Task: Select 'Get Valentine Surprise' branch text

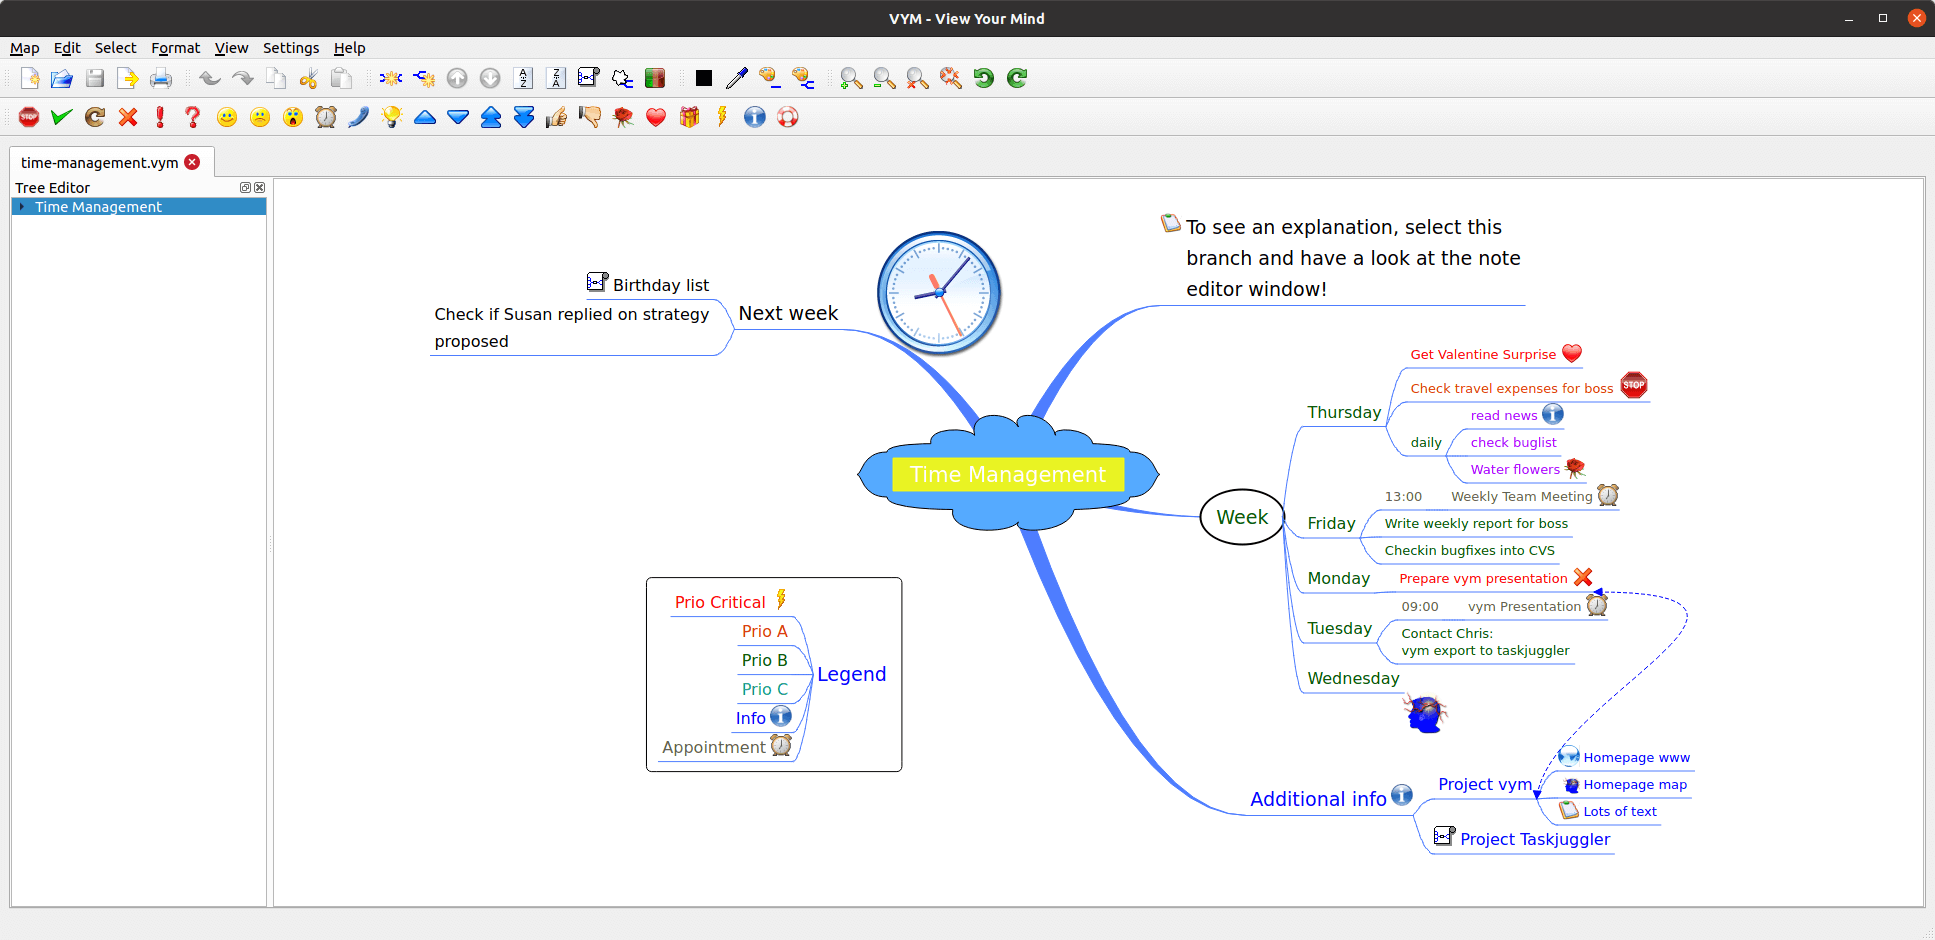Action: pos(1483,354)
